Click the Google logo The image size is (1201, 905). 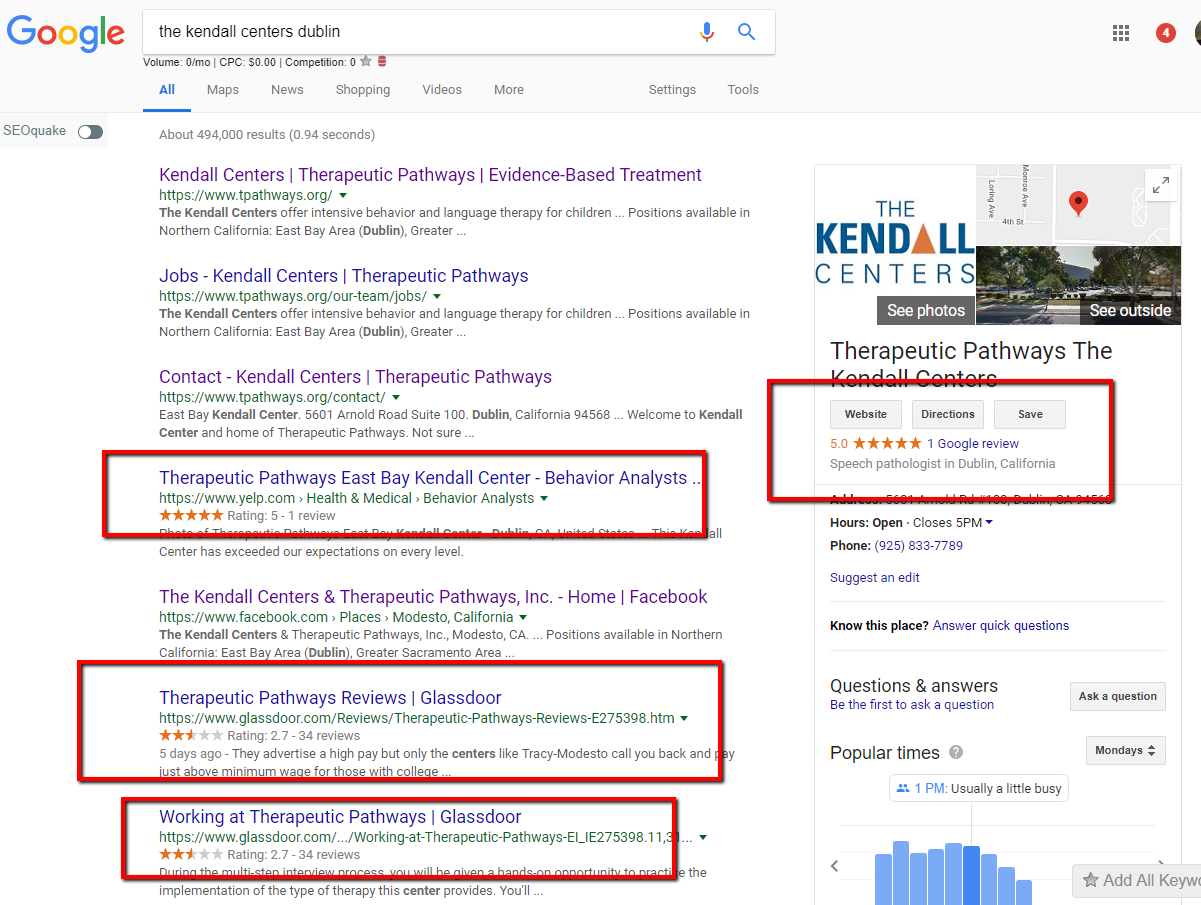coord(66,33)
